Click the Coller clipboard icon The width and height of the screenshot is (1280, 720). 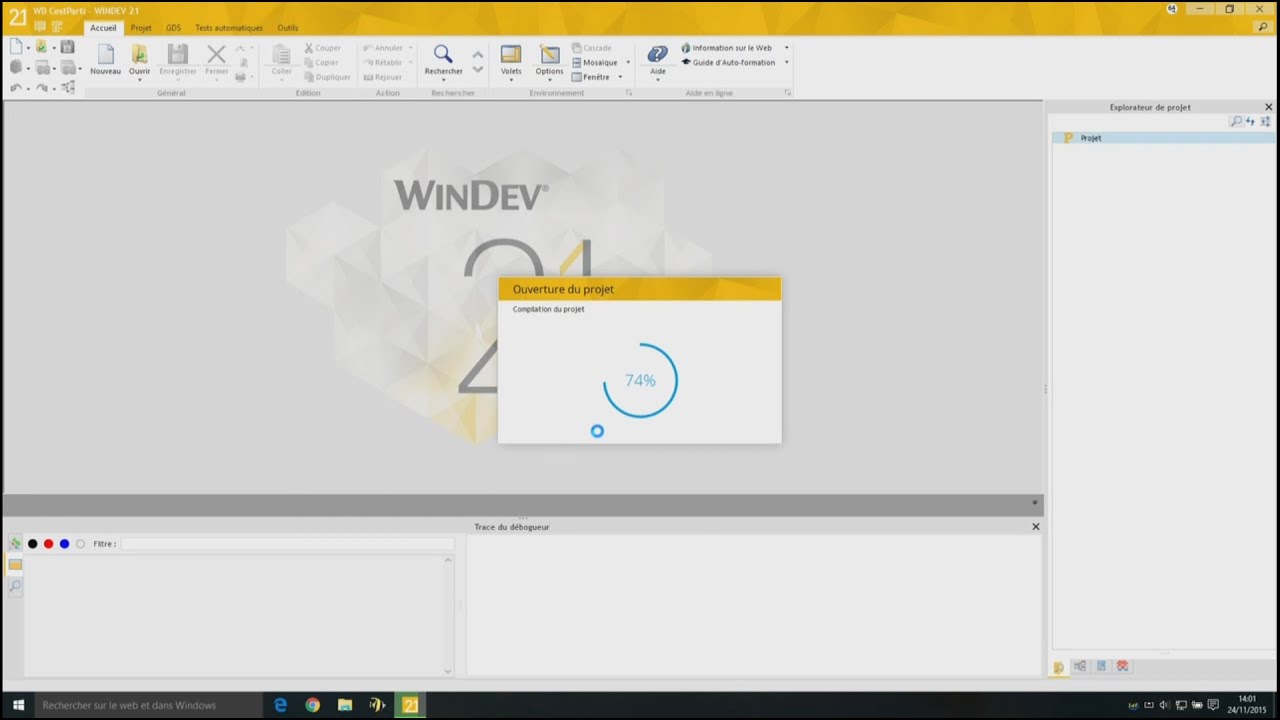(x=281, y=54)
